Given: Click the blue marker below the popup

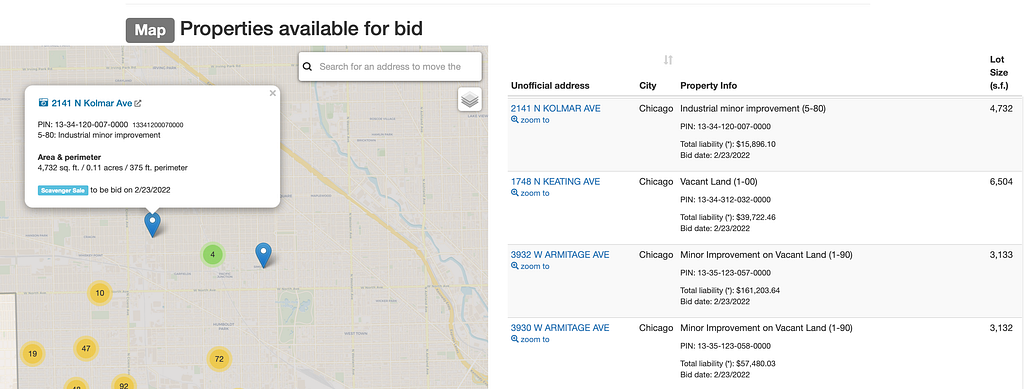Looking at the screenshot, I should coord(152,225).
